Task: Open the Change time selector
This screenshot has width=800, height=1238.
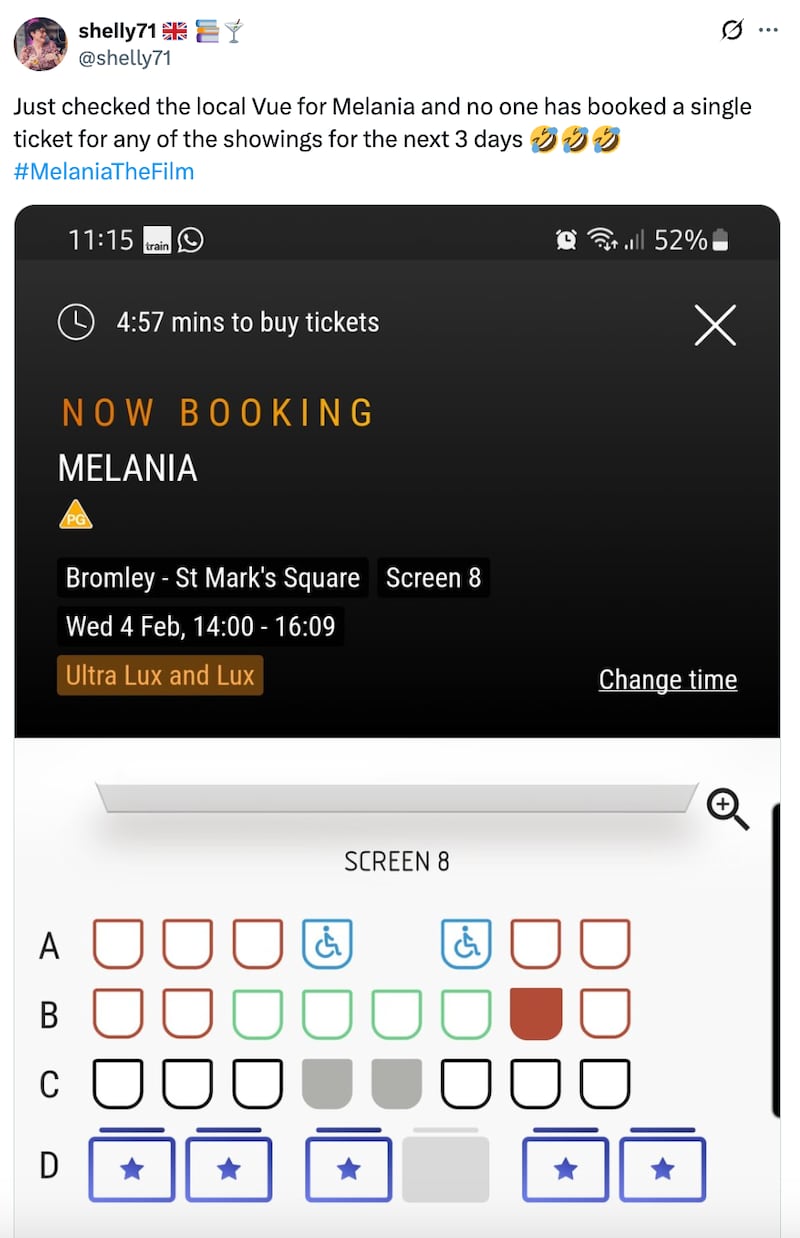Action: click(667, 679)
